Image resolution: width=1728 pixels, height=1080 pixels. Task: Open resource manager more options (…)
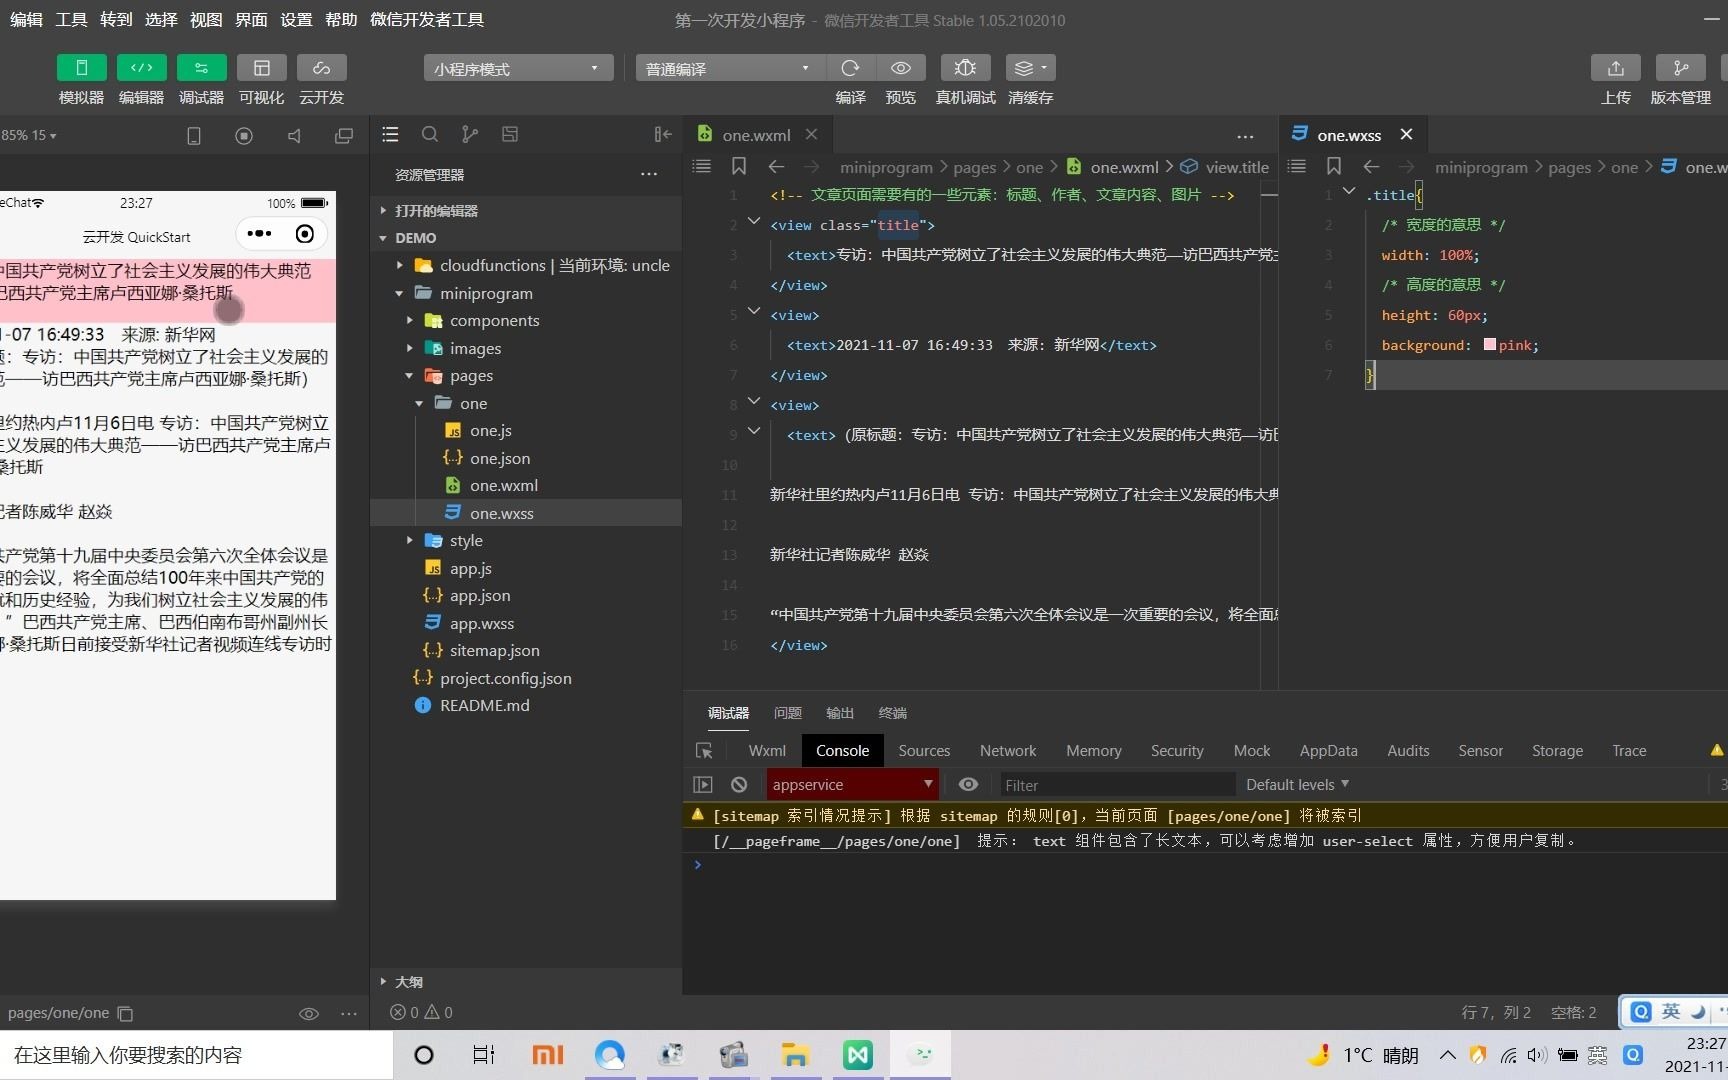click(649, 174)
